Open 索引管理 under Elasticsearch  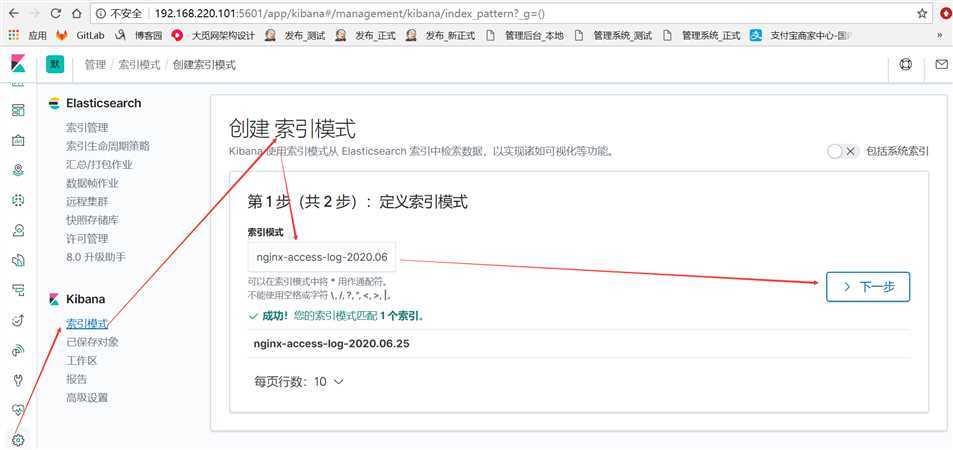pyautogui.click(x=87, y=128)
